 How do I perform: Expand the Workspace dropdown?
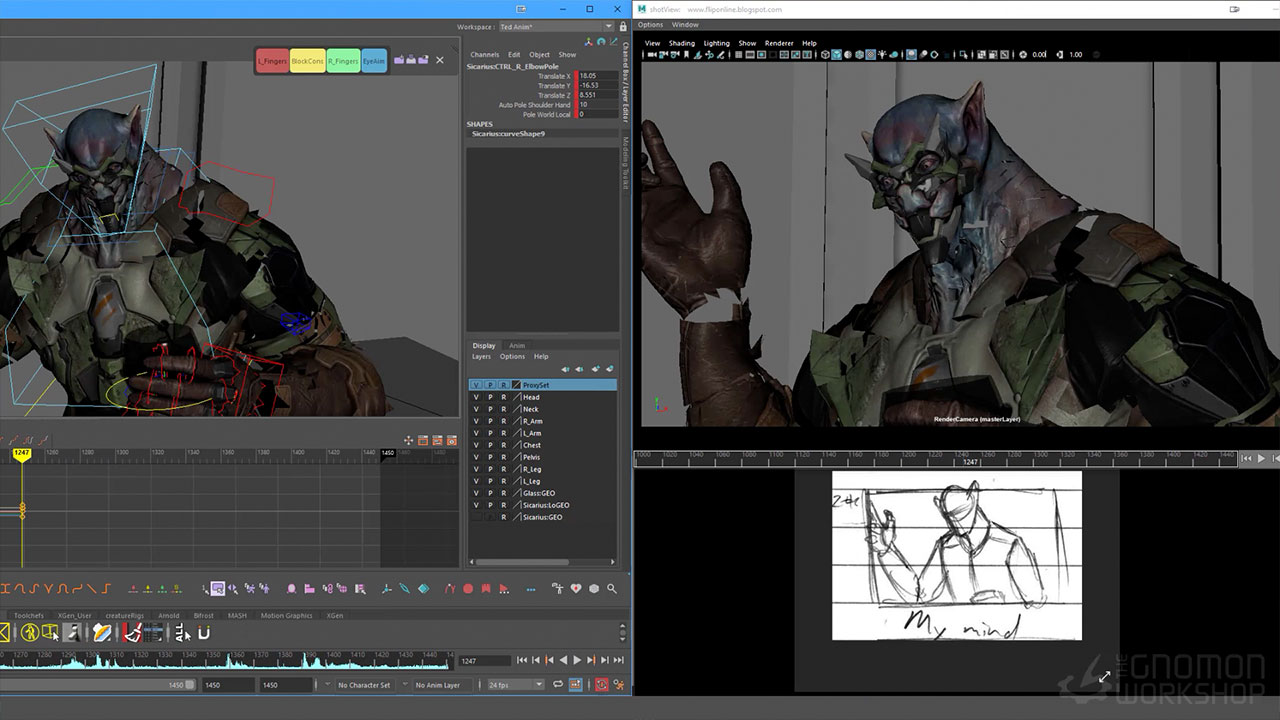pos(608,27)
